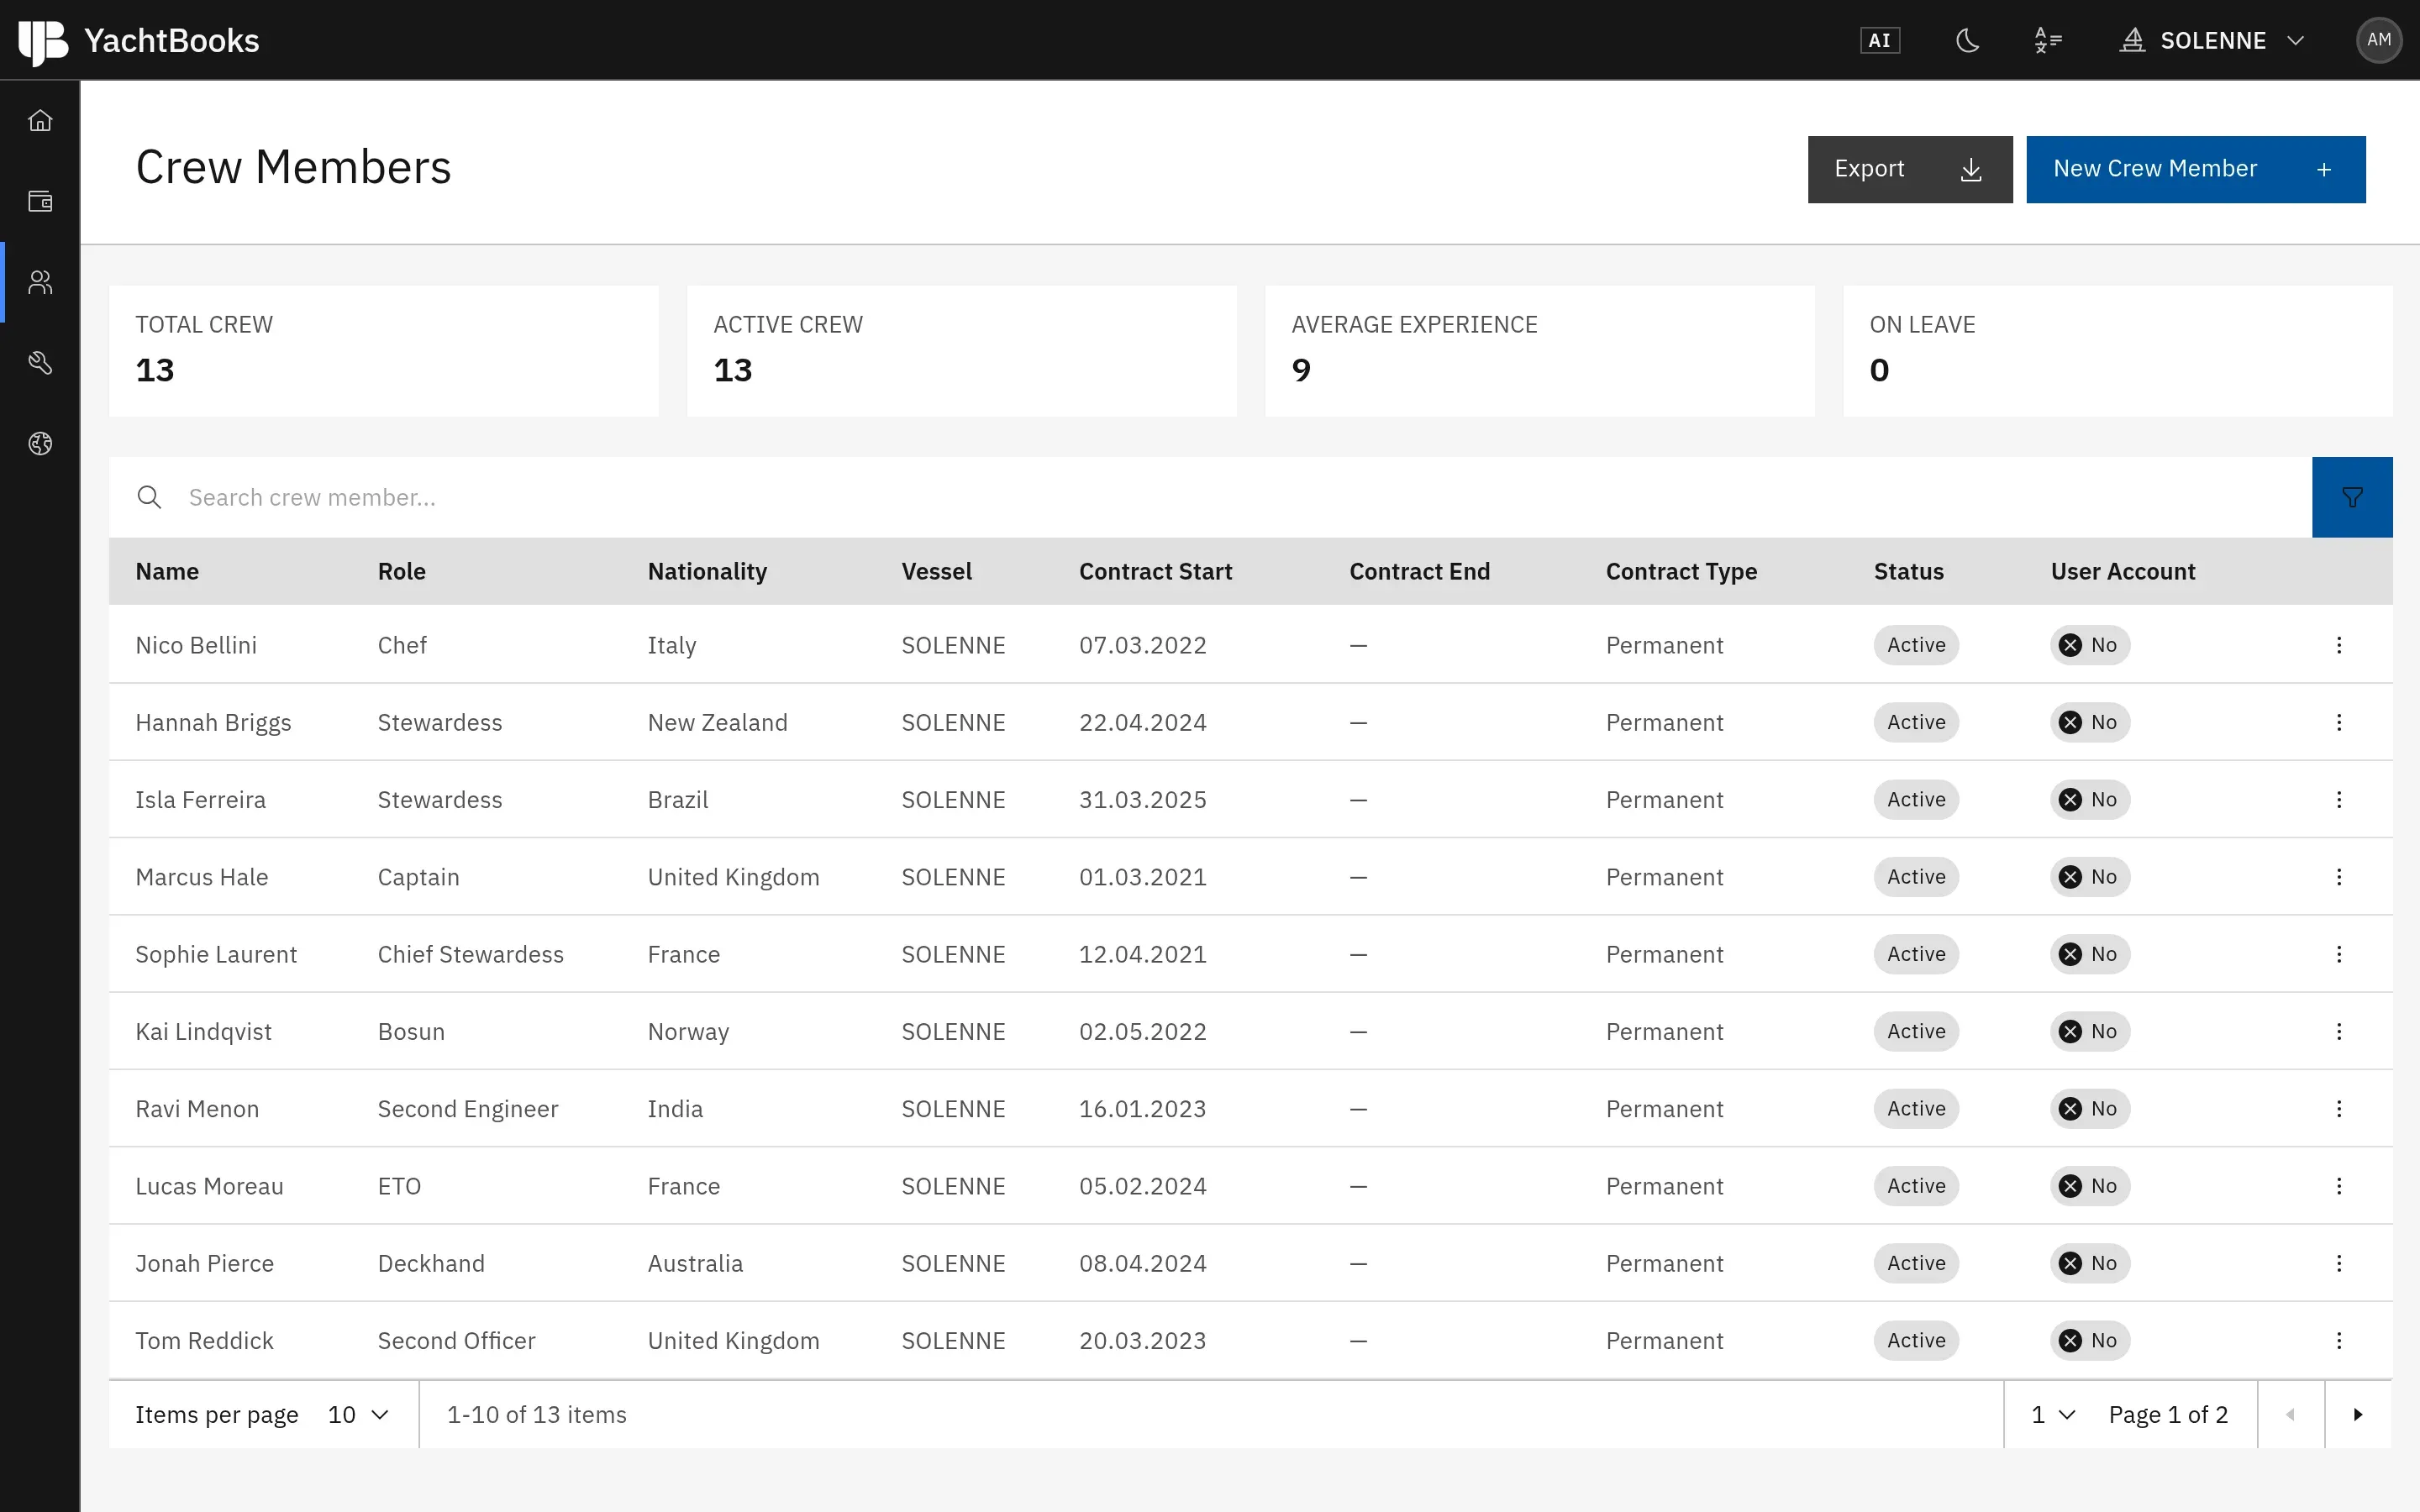This screenshot has width=2420, height=1512.
Task: Select the crew members sidebar icon
Action: (x=40, y=283)
